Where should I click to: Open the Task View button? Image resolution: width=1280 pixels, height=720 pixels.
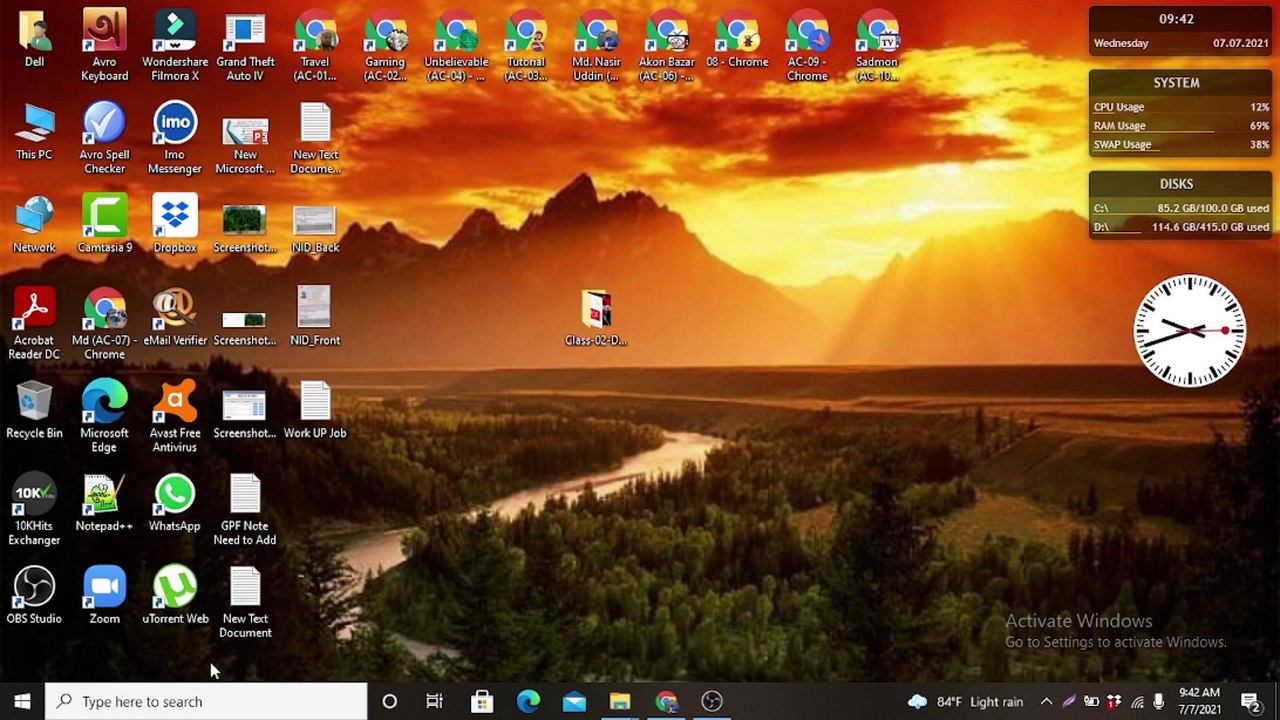434,702
